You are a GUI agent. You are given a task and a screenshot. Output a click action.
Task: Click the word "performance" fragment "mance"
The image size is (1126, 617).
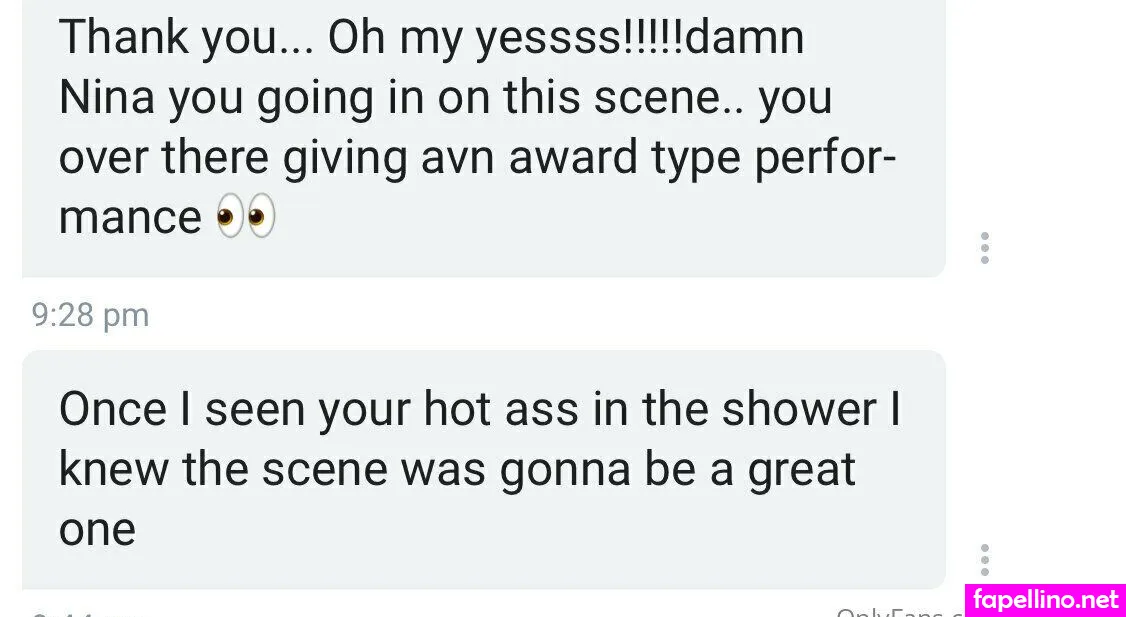(130, 218)
